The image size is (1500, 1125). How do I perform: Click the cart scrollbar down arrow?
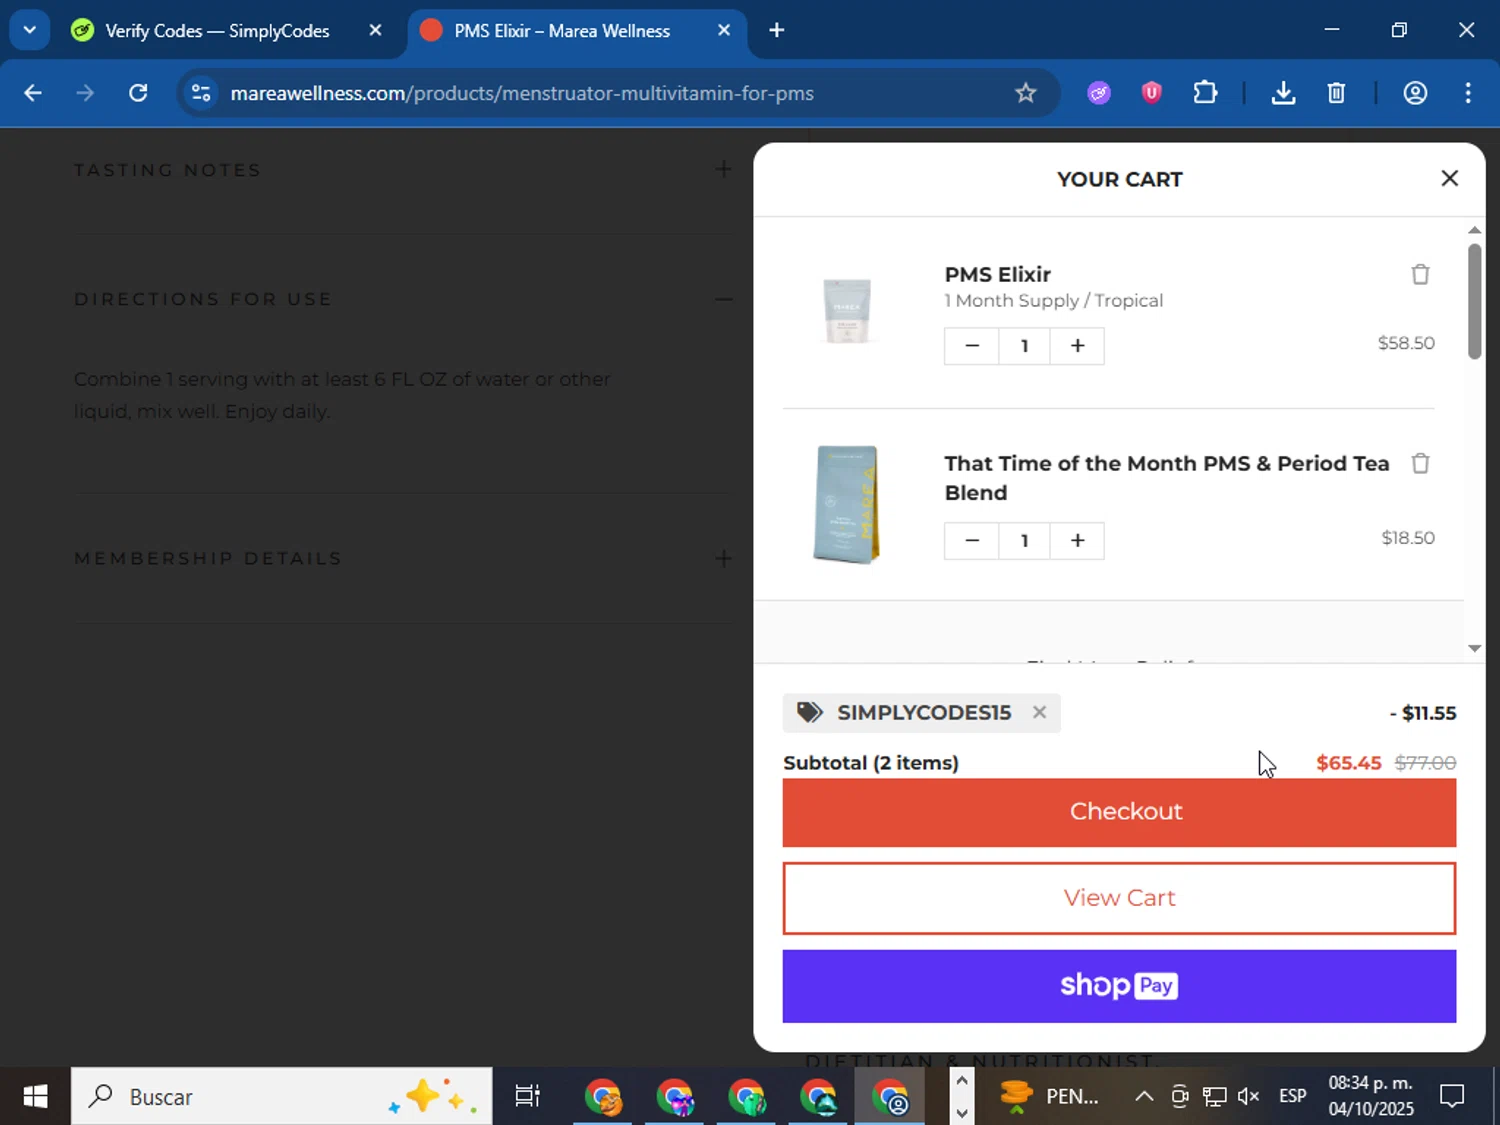[1474, 648]
